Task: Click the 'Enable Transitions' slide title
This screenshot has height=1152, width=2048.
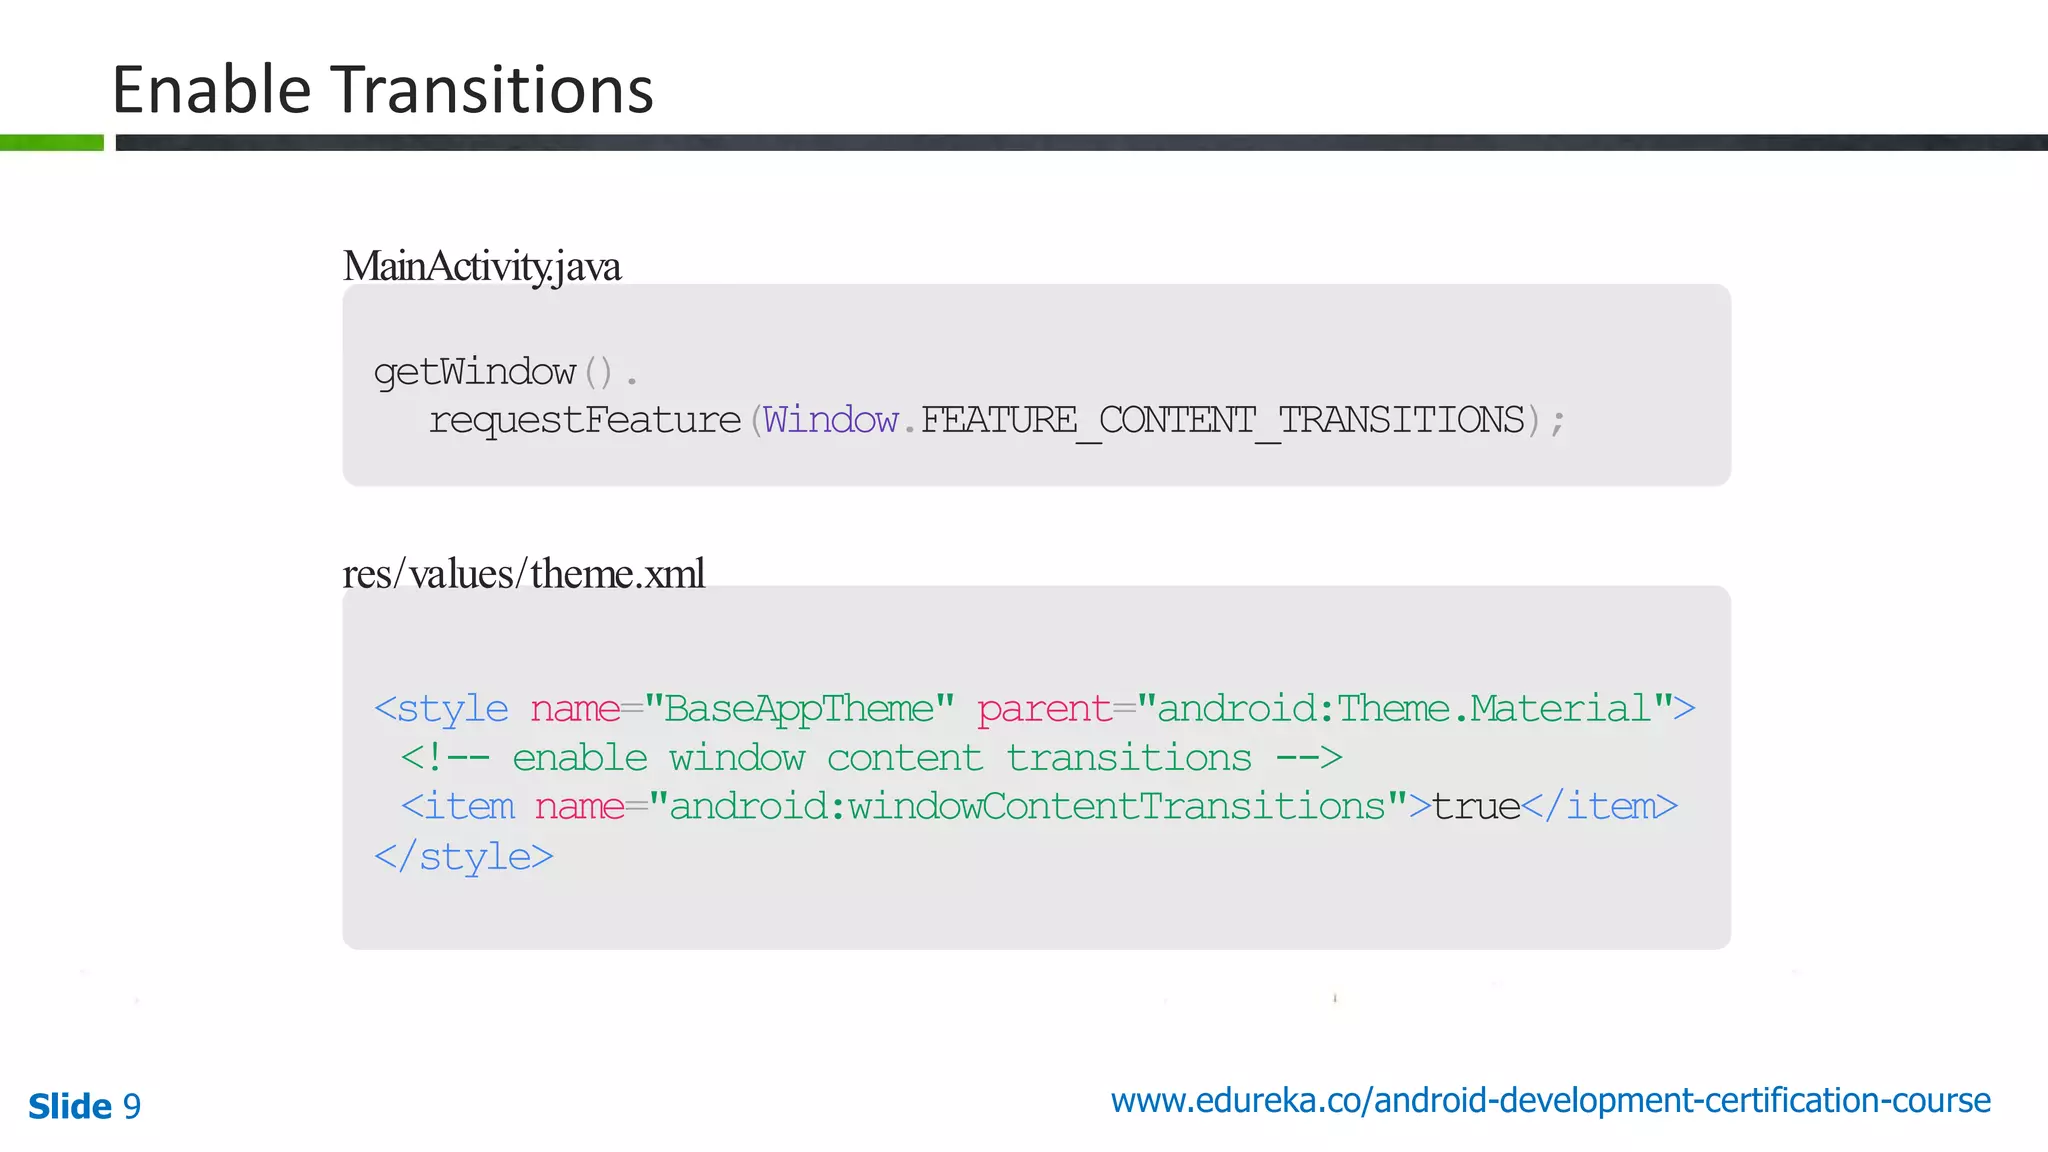Action: [x=383, y=89]
